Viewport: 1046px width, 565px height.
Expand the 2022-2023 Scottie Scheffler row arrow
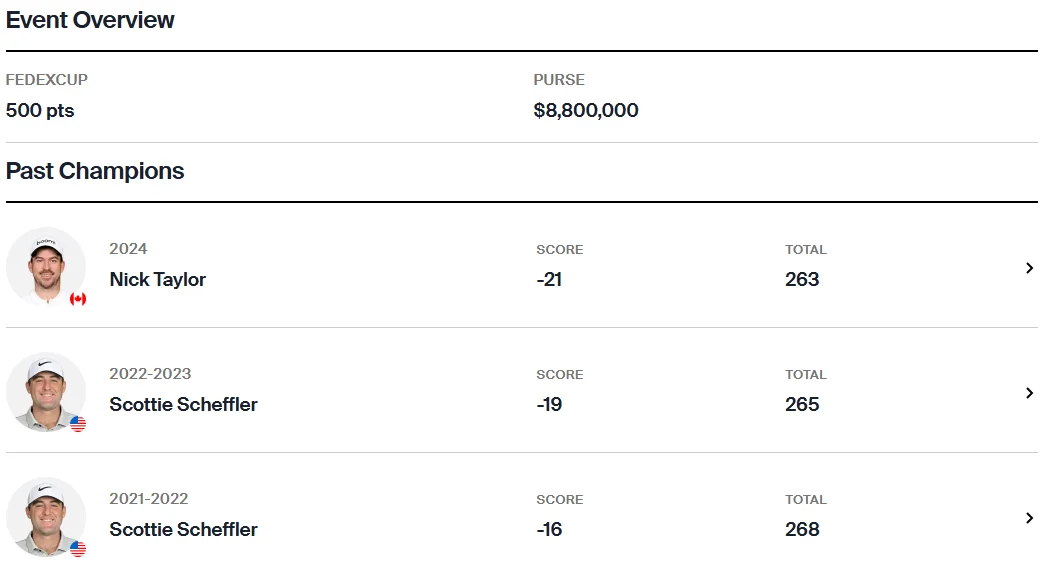[x=1029, y=393]
